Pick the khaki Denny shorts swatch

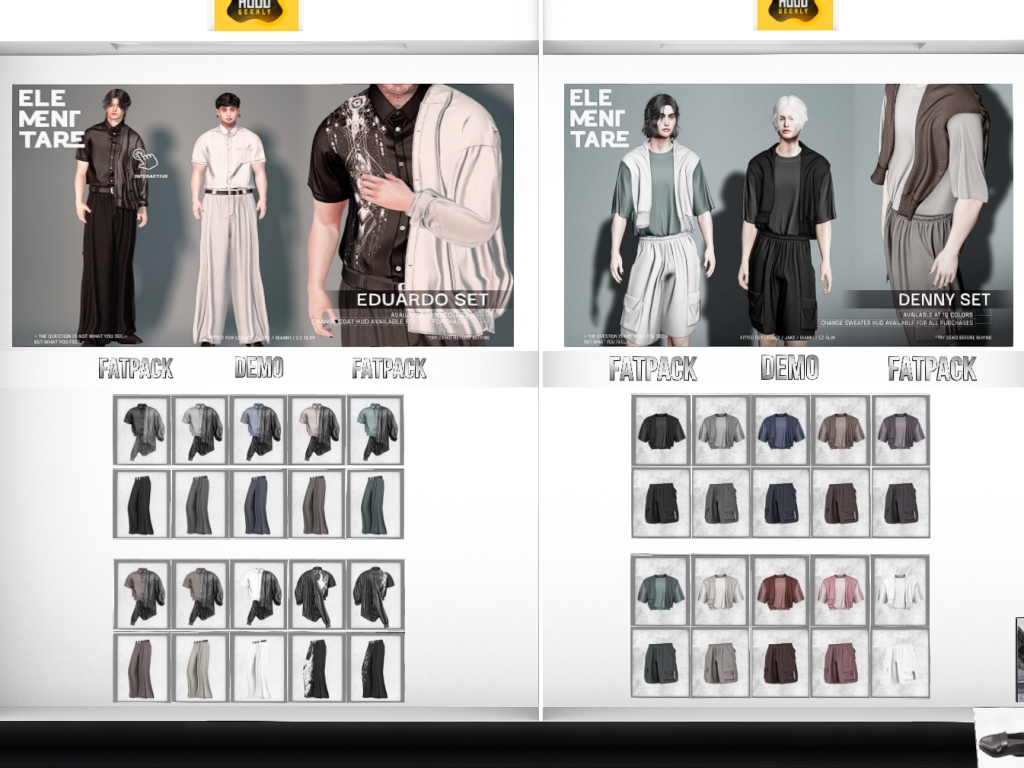point(721,663)
